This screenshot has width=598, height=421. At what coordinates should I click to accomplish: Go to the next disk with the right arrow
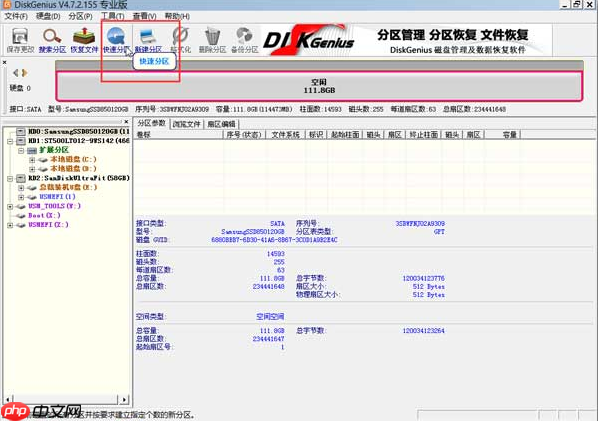point(24,72)
